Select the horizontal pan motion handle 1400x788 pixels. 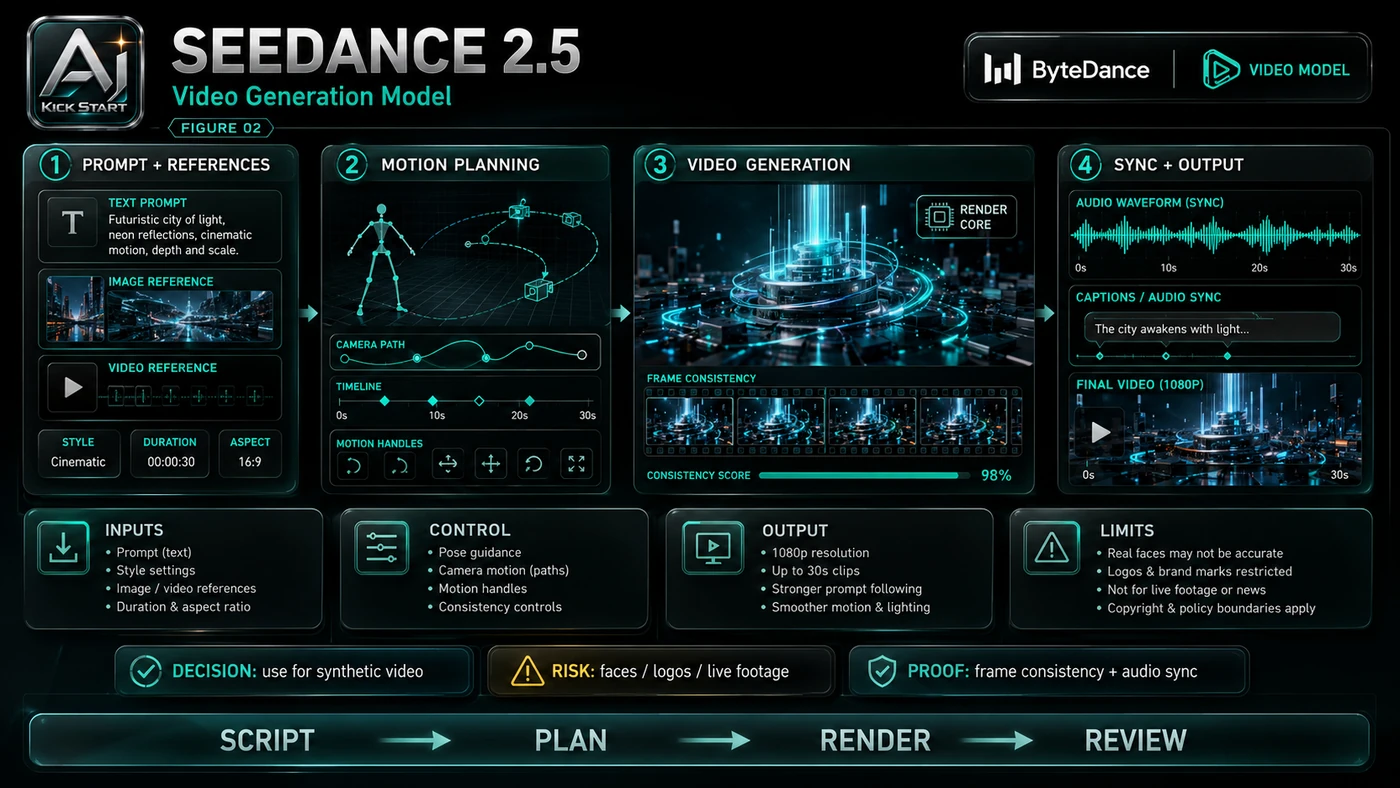click(448, 464)
